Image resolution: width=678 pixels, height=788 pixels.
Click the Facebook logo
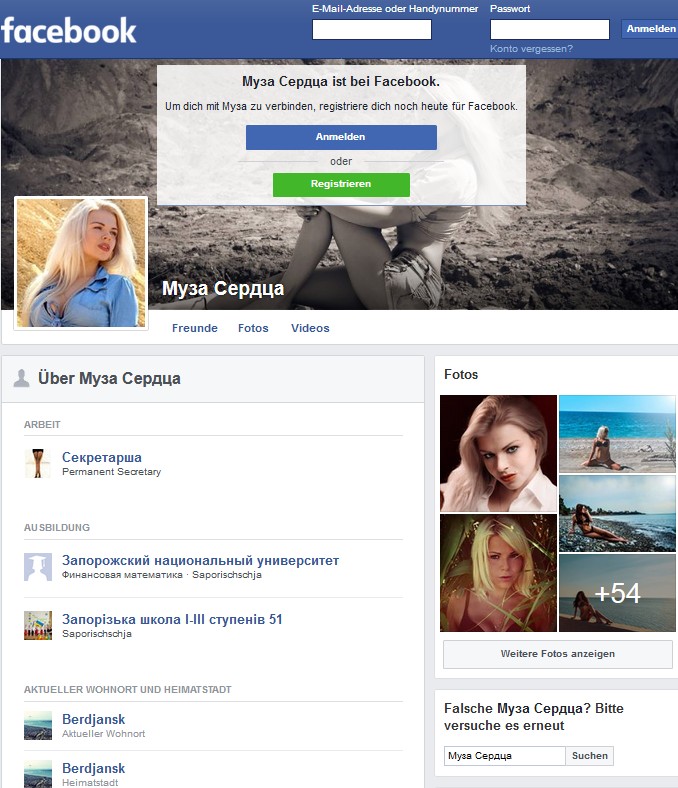point(69,31)
